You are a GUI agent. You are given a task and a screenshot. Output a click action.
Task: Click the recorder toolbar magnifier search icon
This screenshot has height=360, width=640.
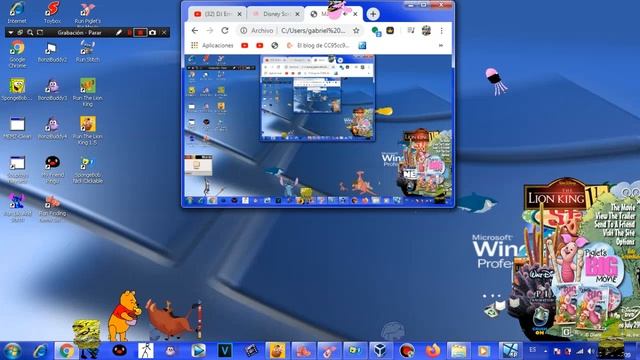(30, 32)
